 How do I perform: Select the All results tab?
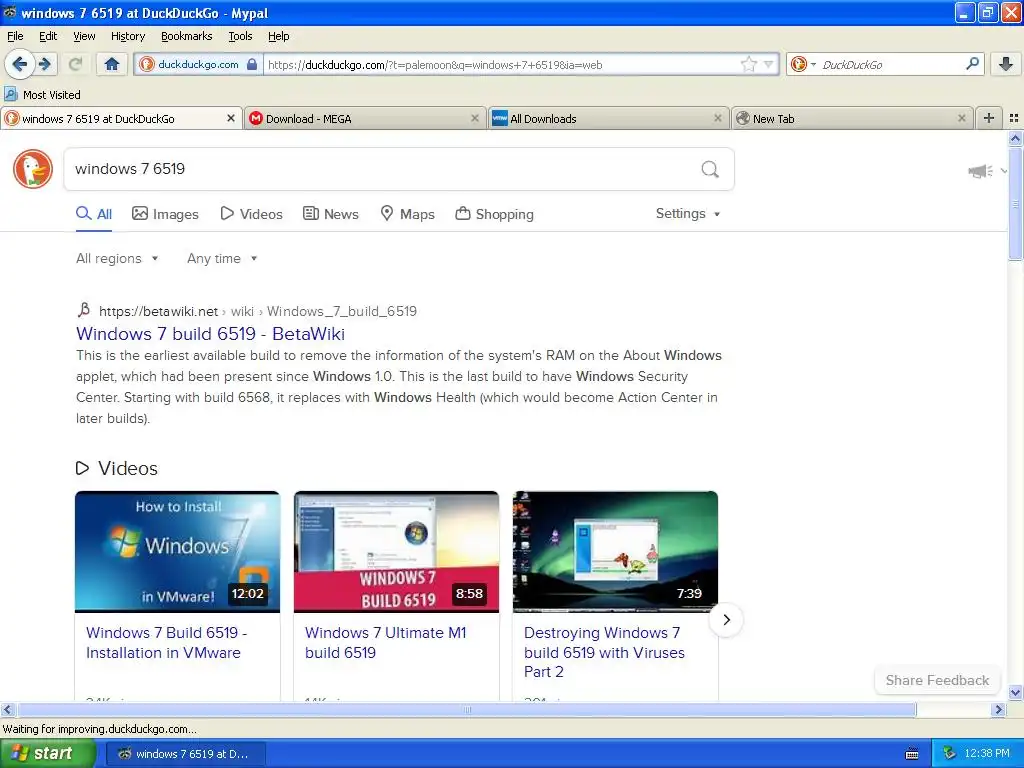click(x=94, y=214)
